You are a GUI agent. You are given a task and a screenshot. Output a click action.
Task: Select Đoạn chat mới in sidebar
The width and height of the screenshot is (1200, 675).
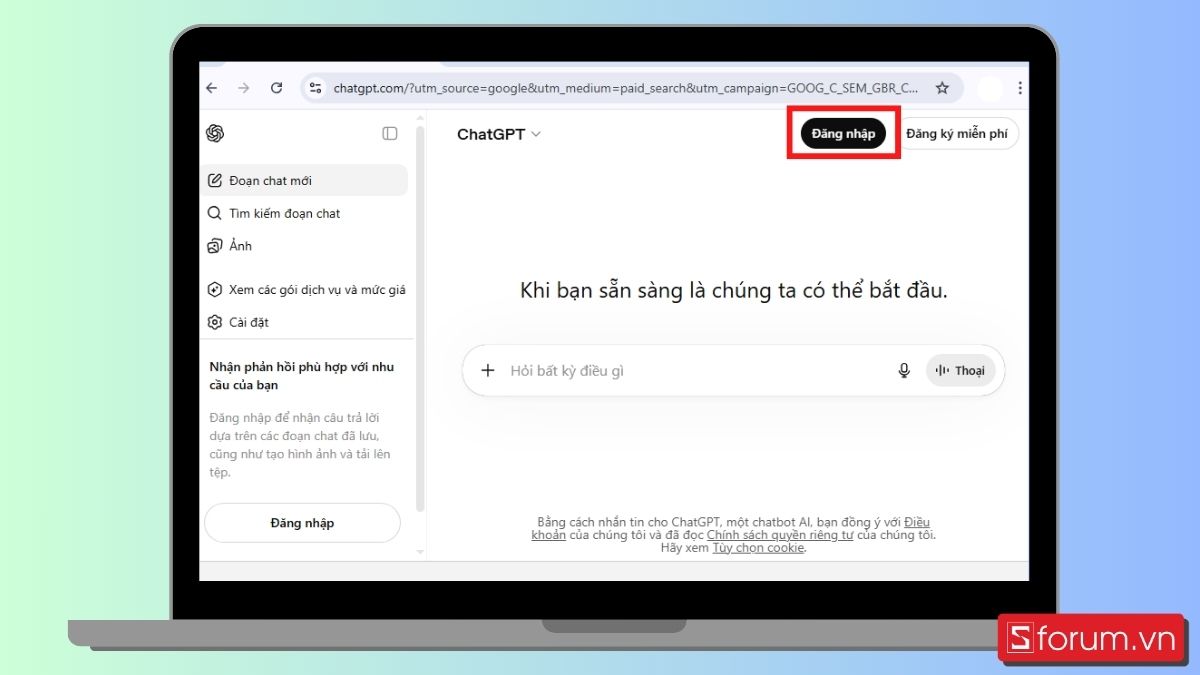pyautogui.click(x=304, y=181)
